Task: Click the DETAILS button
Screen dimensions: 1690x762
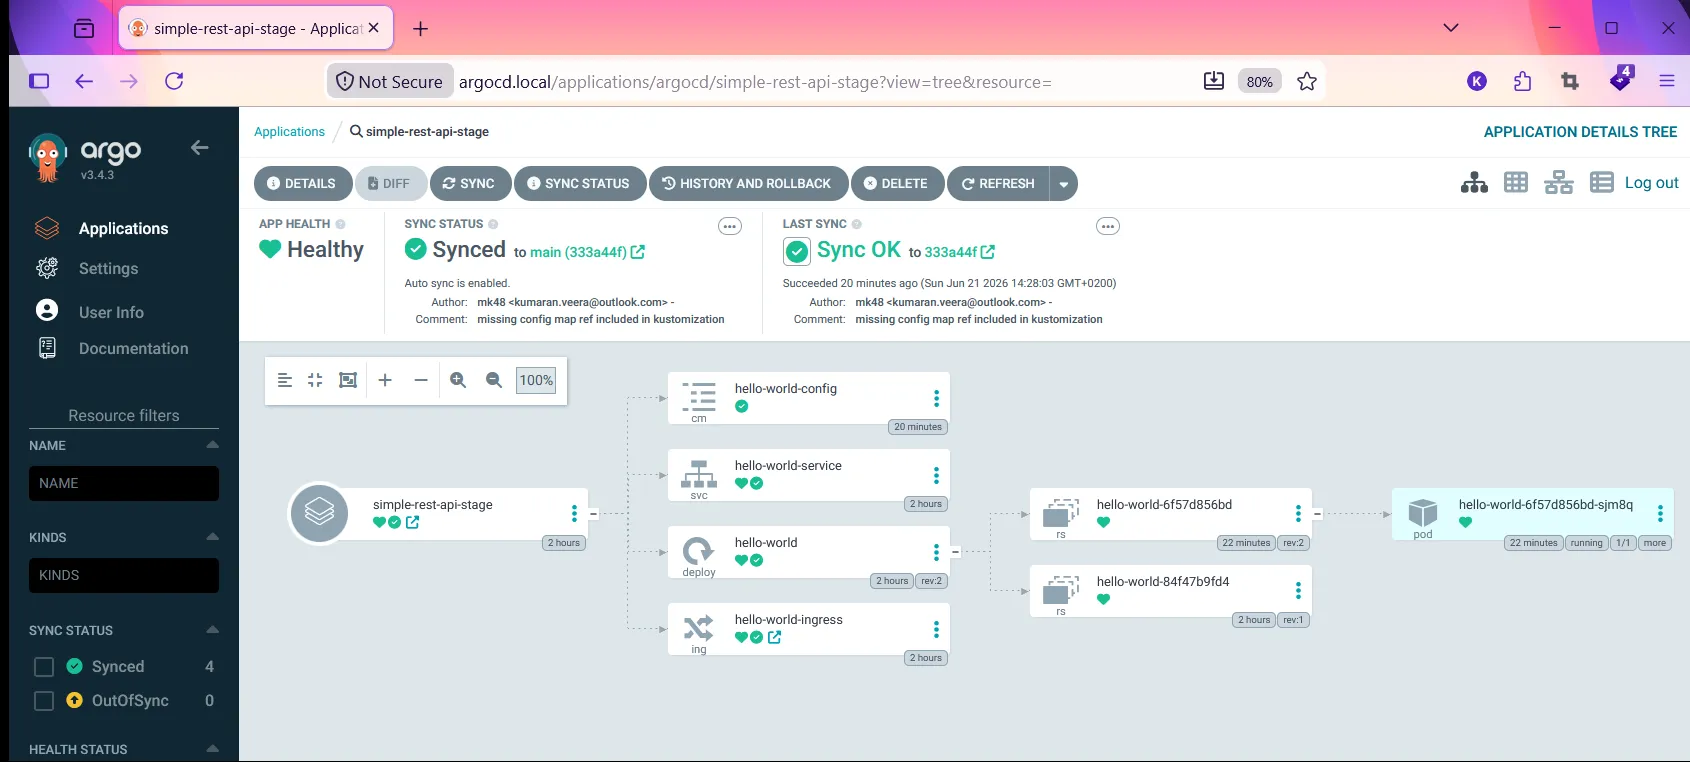Action: tap(302, 184)
